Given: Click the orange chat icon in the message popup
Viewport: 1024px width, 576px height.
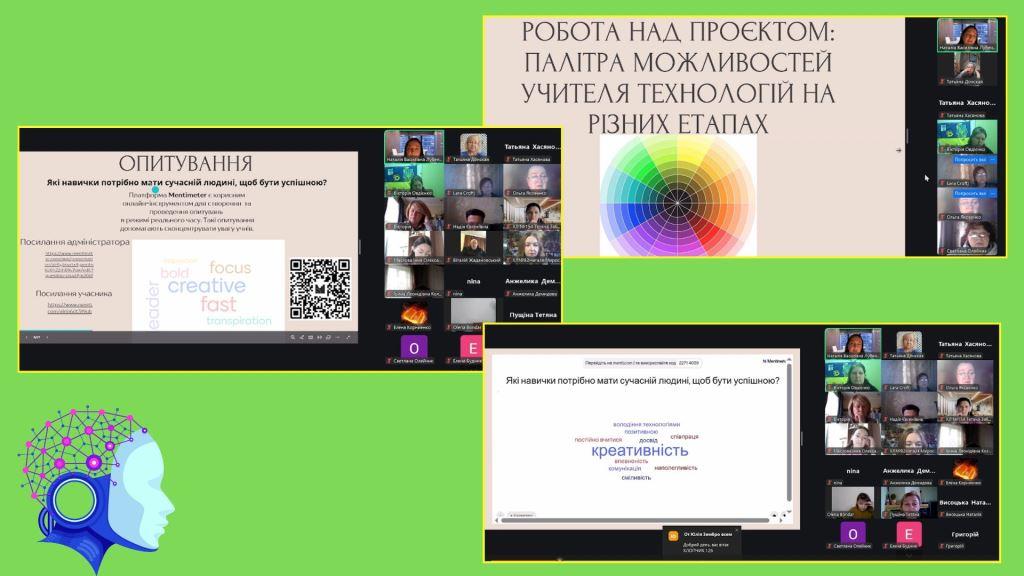Looking at the screenshot, I should (x=674, y=536).
